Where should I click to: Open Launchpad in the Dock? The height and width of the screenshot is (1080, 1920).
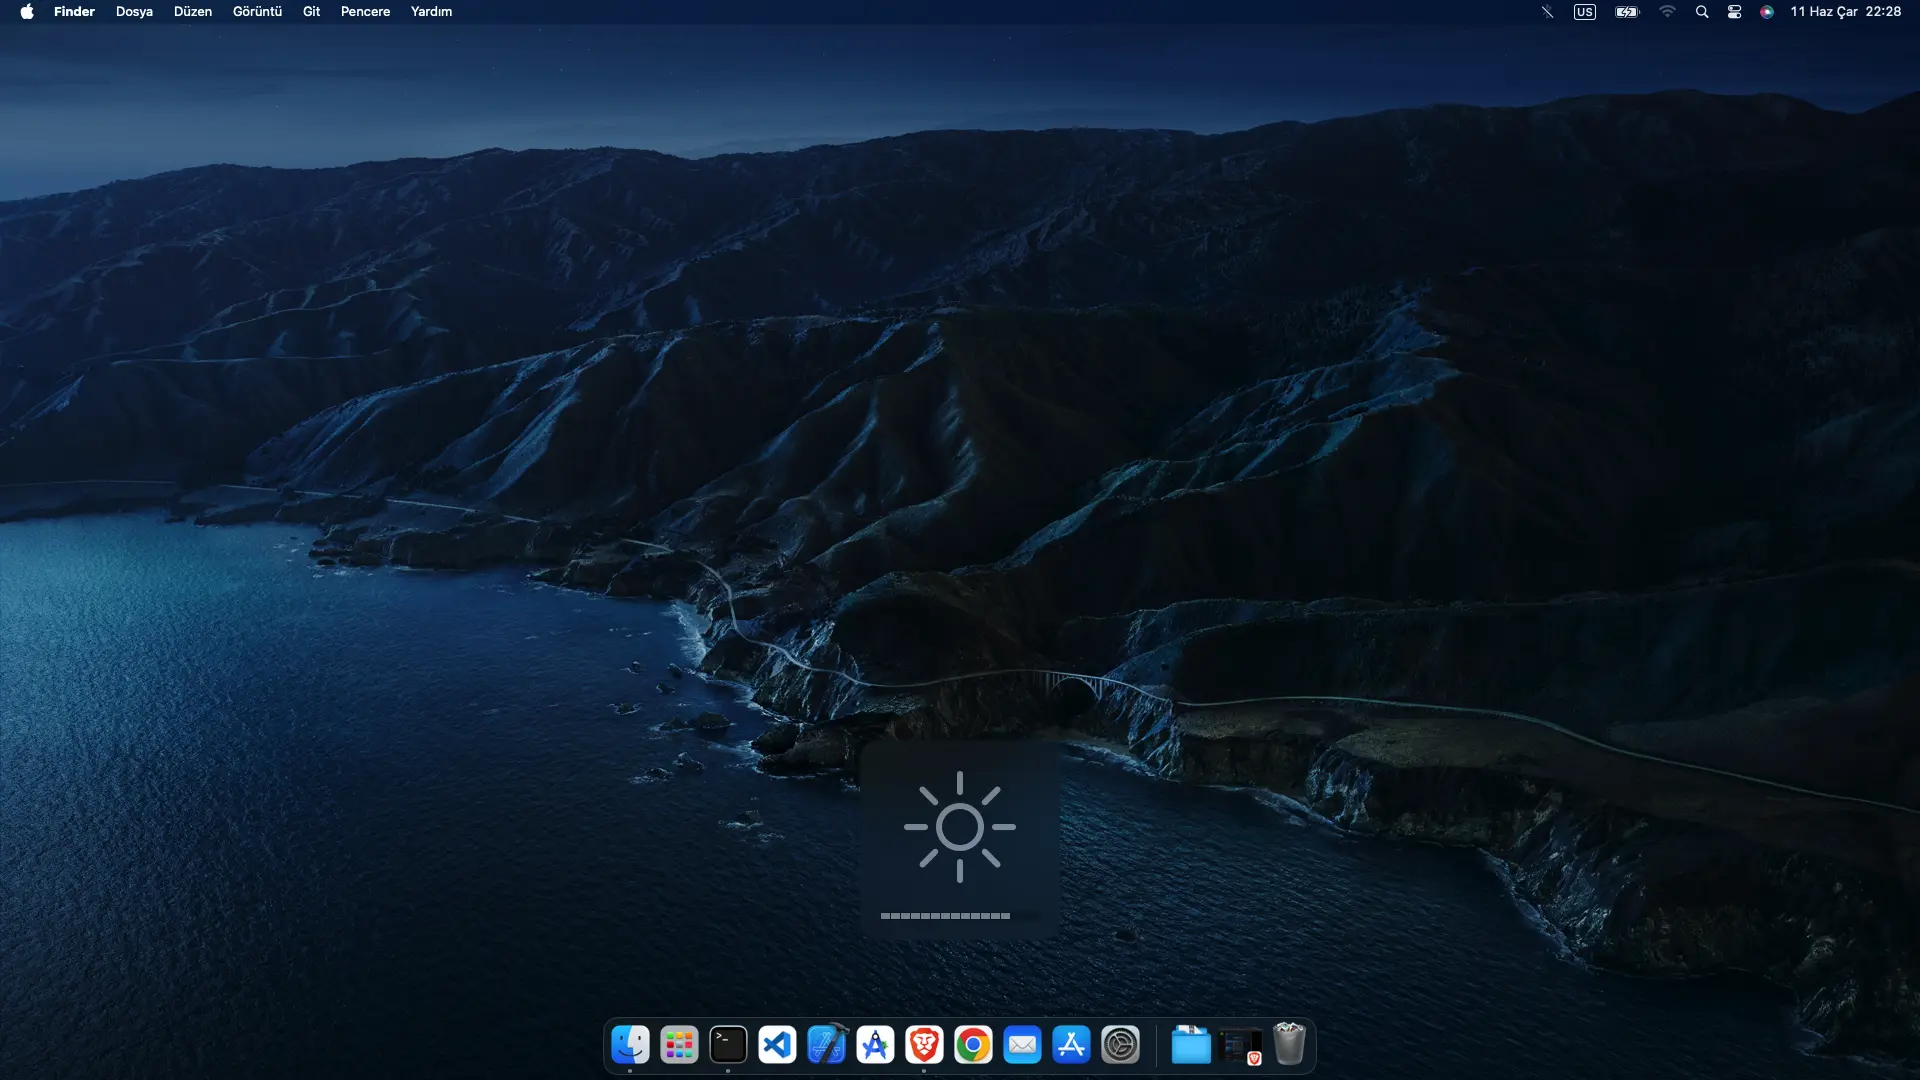coord(679,1045)
